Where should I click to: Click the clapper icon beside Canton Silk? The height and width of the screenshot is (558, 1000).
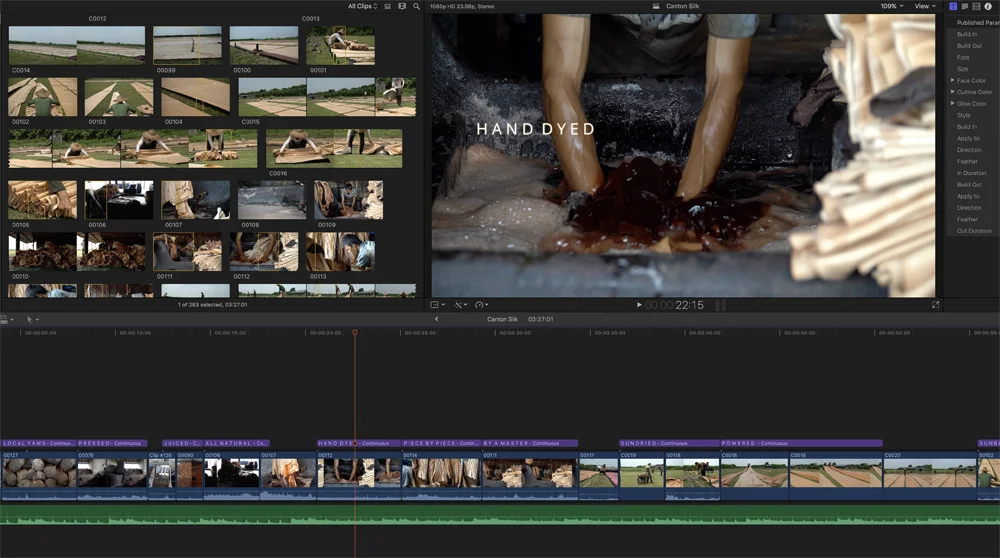(656, 6)
